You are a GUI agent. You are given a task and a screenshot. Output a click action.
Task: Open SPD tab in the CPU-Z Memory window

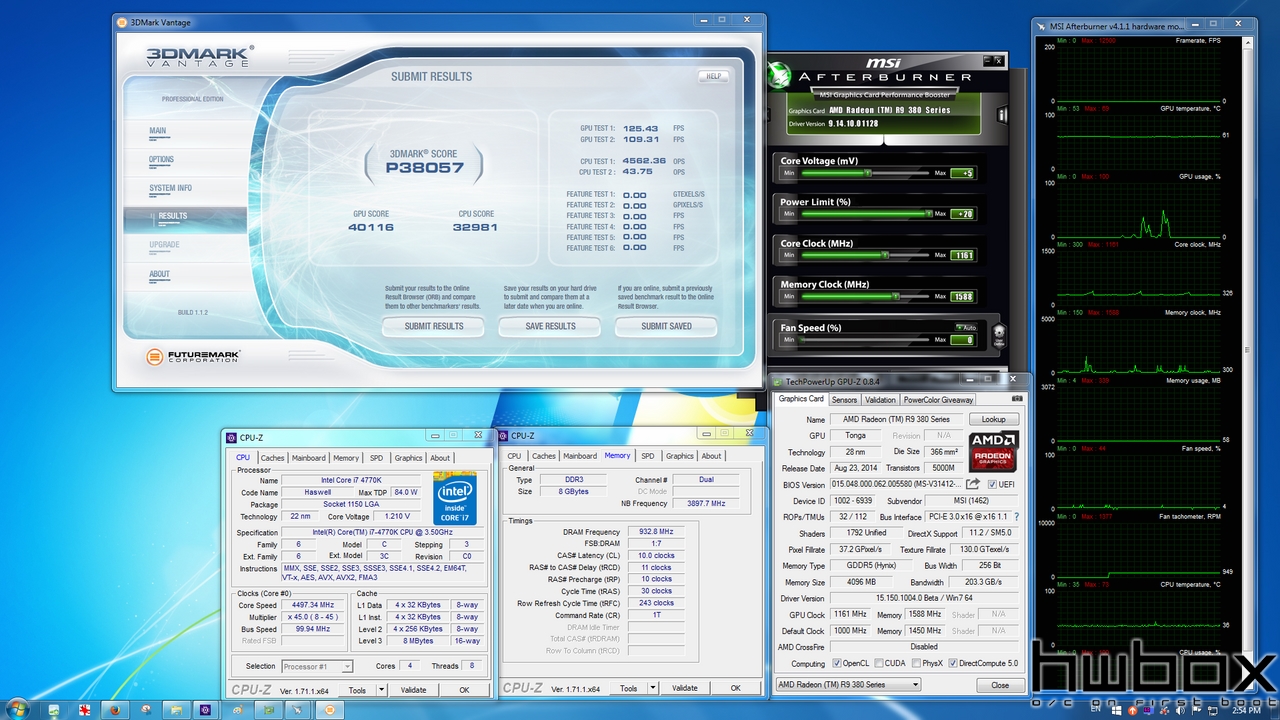tap(648, 456)
